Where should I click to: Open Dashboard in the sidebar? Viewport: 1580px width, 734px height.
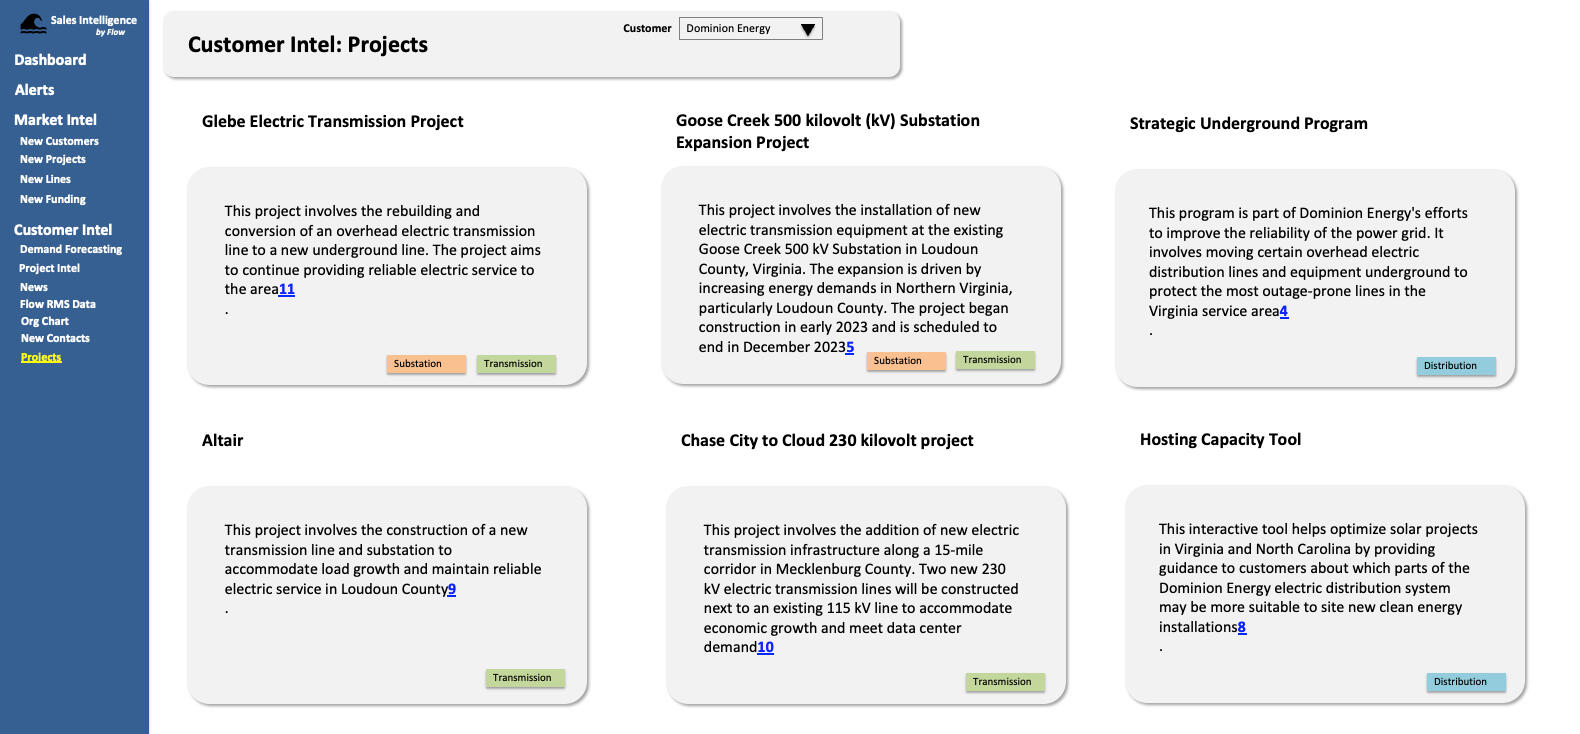tap(50, 60)
